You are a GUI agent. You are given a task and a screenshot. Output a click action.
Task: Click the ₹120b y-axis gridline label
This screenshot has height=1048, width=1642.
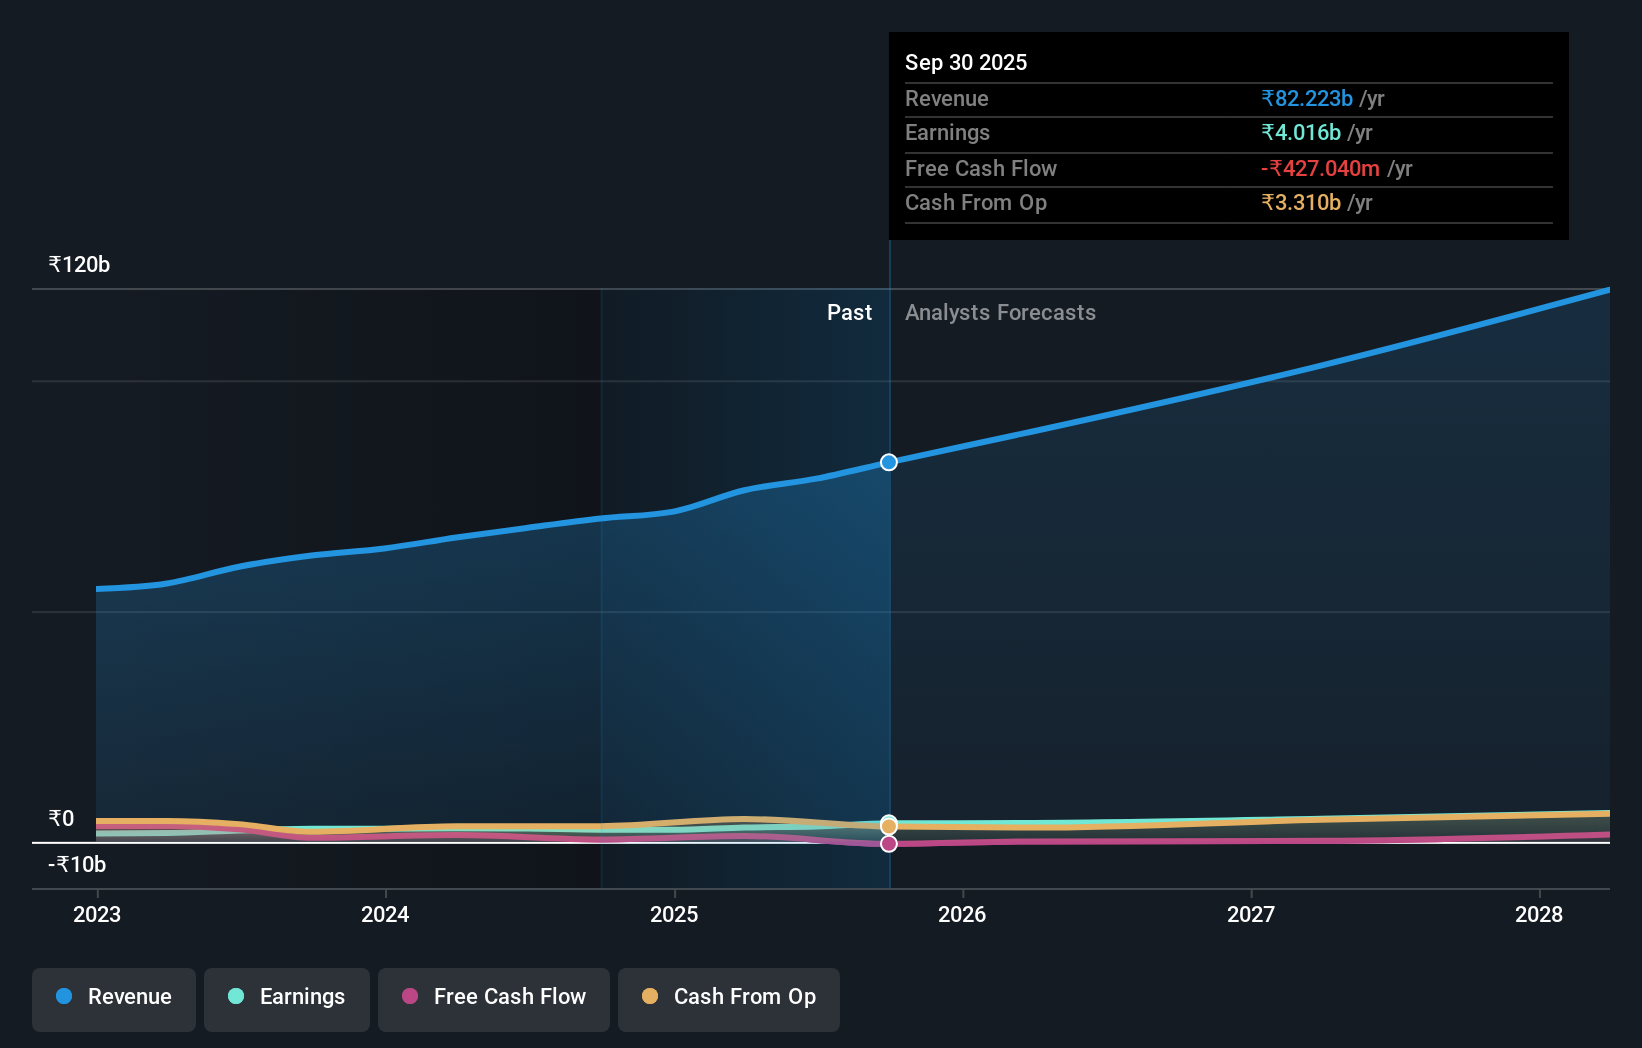pos(79,264)
